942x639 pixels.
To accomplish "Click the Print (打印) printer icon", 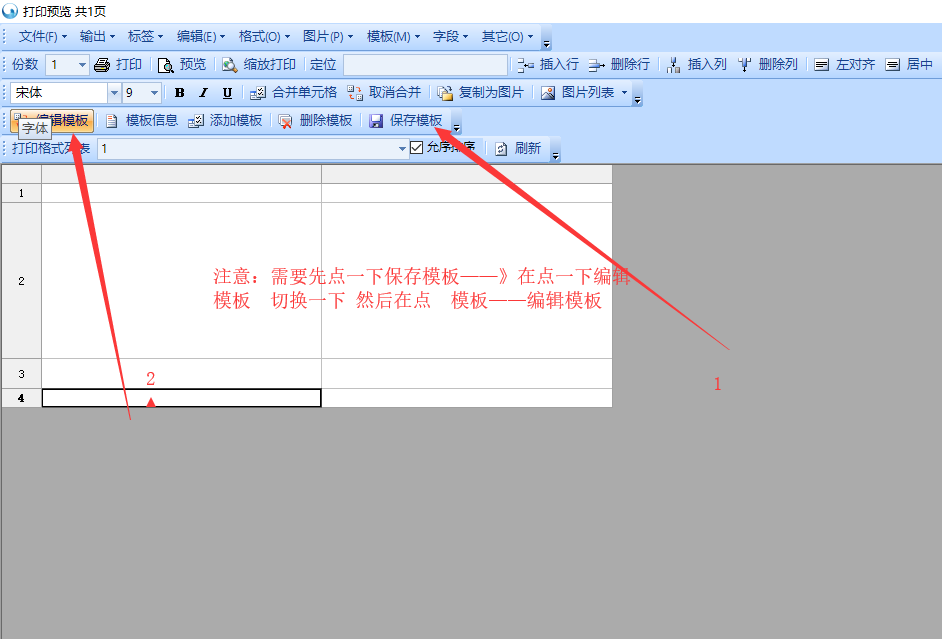I will (101, 65).
